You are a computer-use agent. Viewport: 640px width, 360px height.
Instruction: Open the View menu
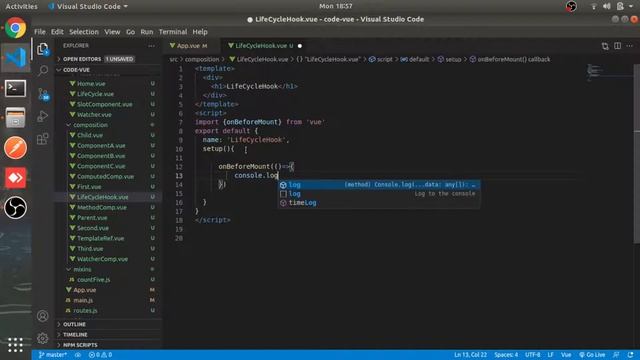pyautogui.click(x=112, y=32)
